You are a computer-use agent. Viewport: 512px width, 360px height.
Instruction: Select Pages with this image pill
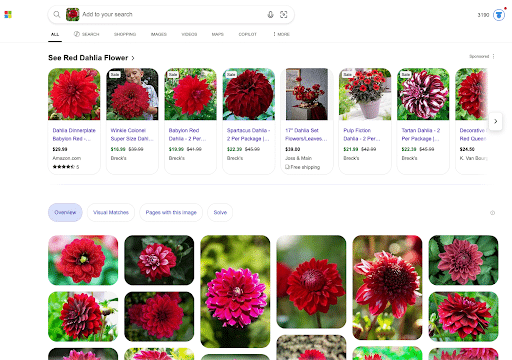coord(171,212)
